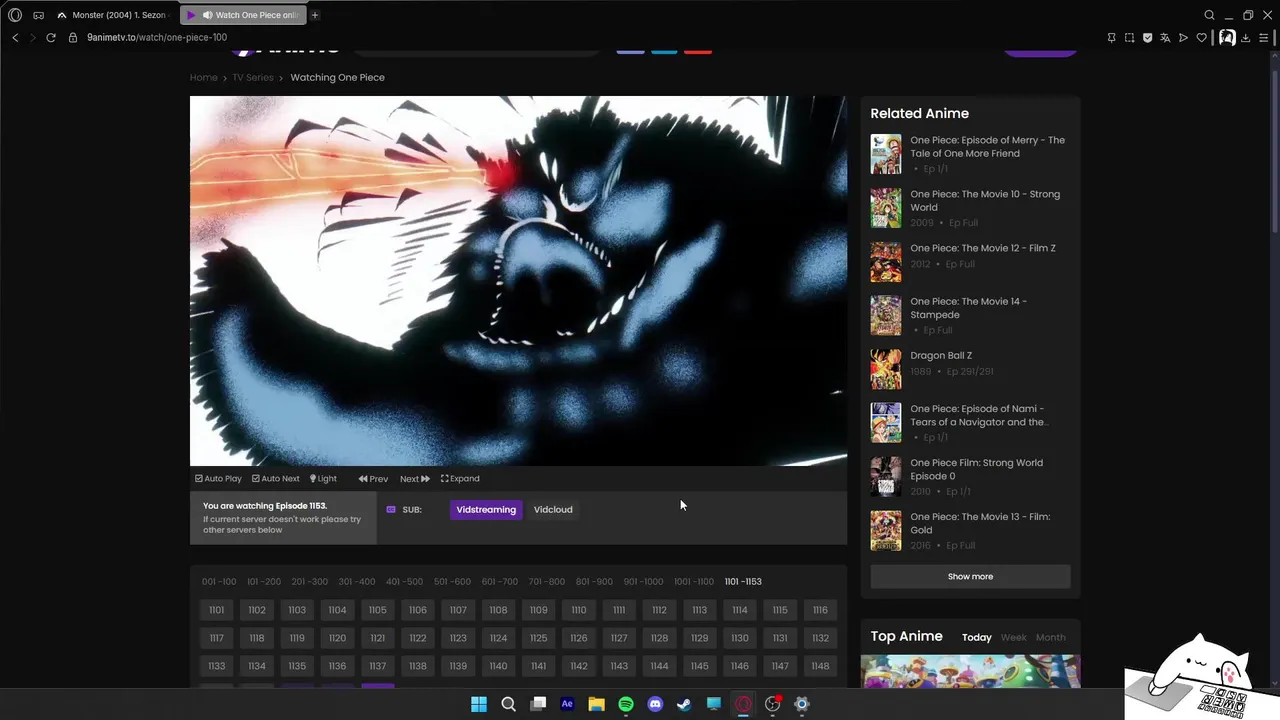The height and width of the screenshot is (720, 1280).
Task: Expand the video player via Expand
Action: point(460,478)
